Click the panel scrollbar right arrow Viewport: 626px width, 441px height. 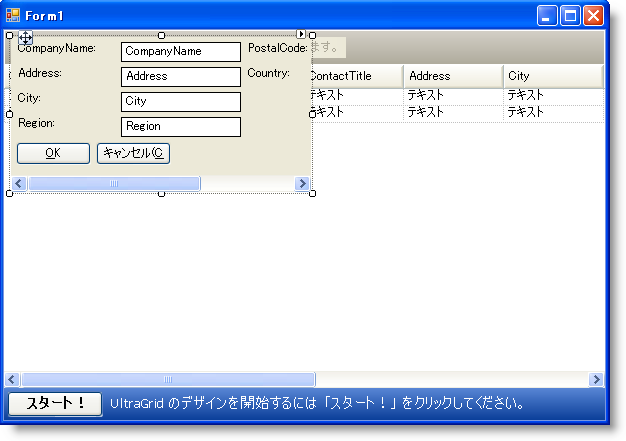302,184
